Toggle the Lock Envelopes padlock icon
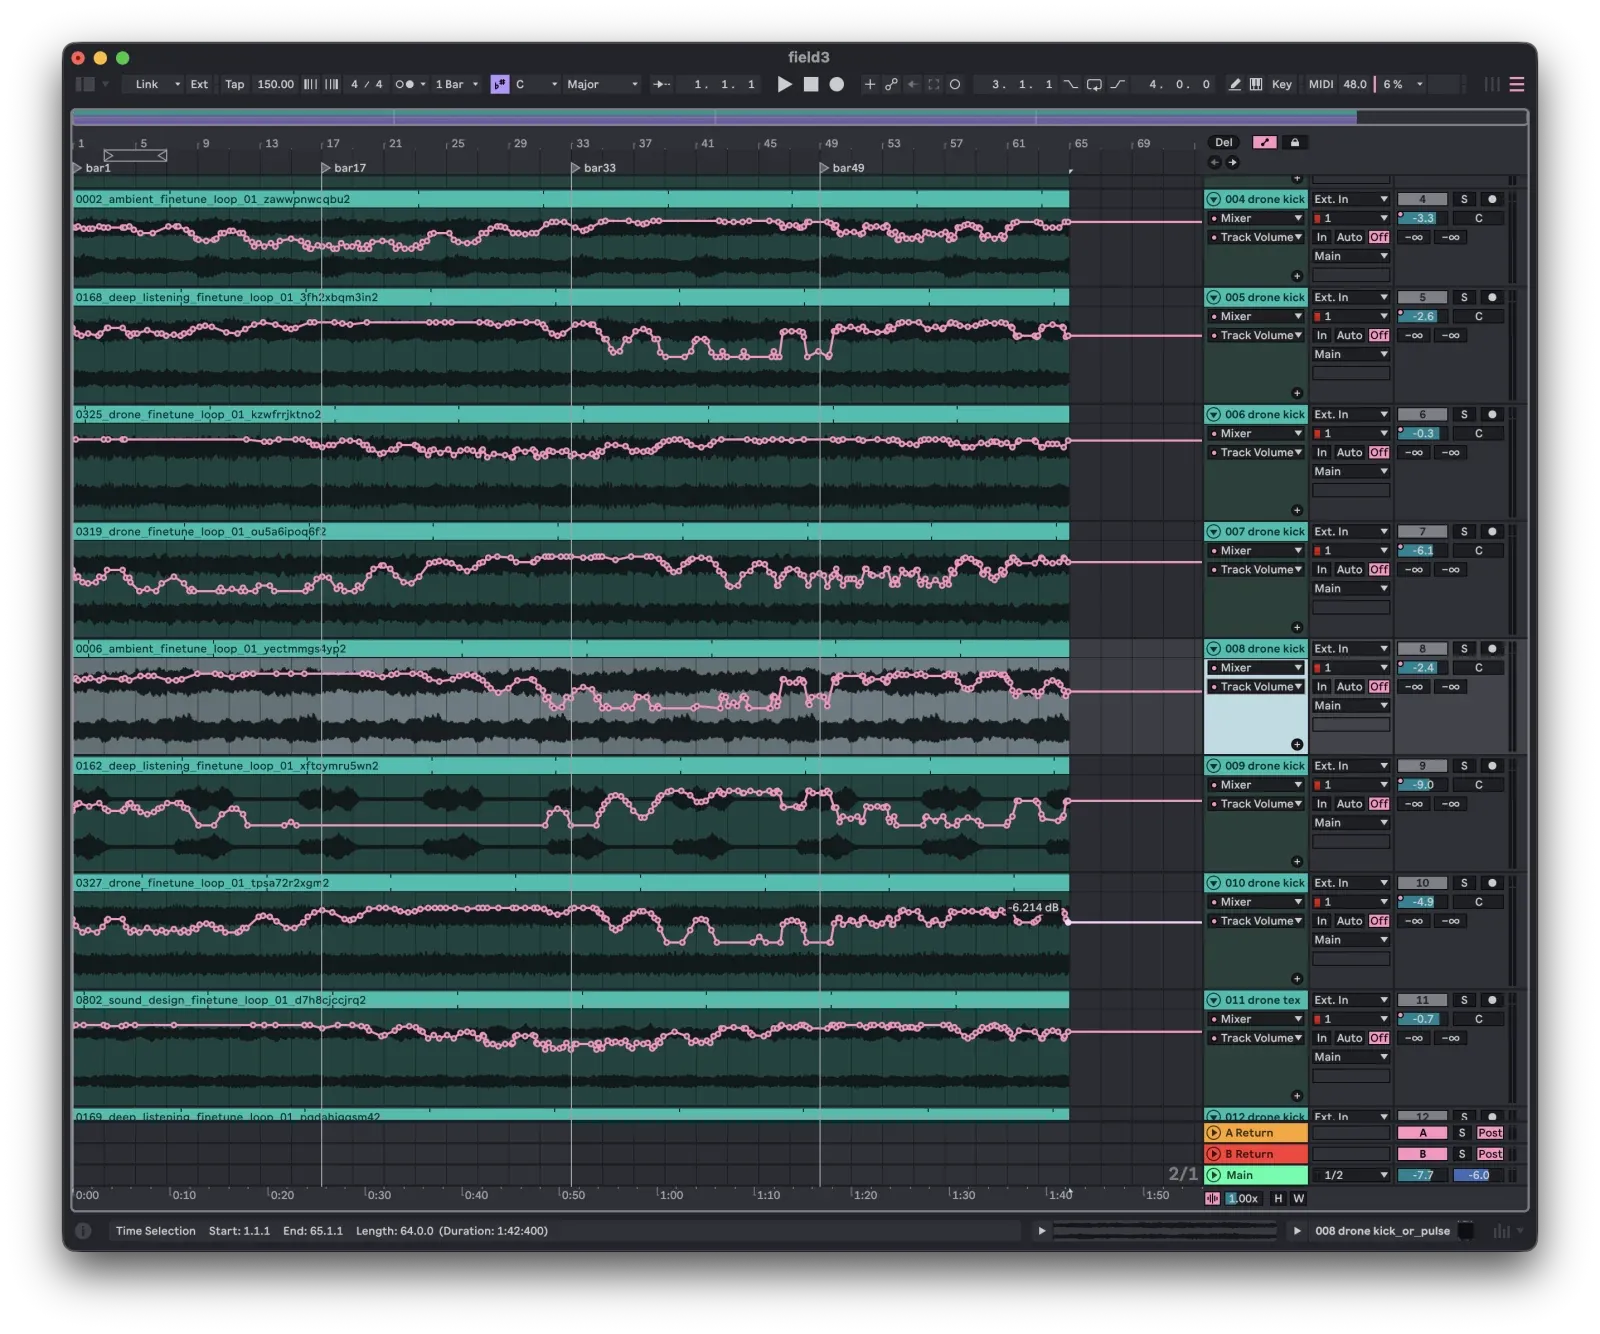Viewport: 1600px width, 1334px height. pyautogui.click(x=1294, y=142)
